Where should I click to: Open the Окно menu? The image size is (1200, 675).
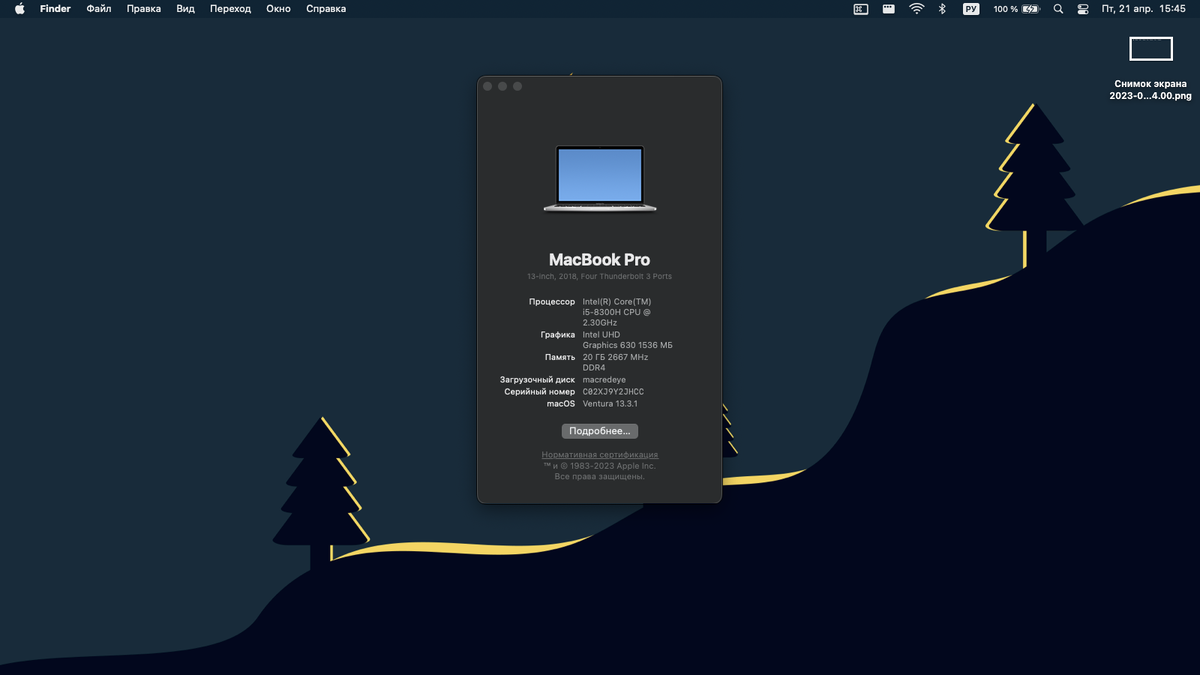(x=278, y=8)
